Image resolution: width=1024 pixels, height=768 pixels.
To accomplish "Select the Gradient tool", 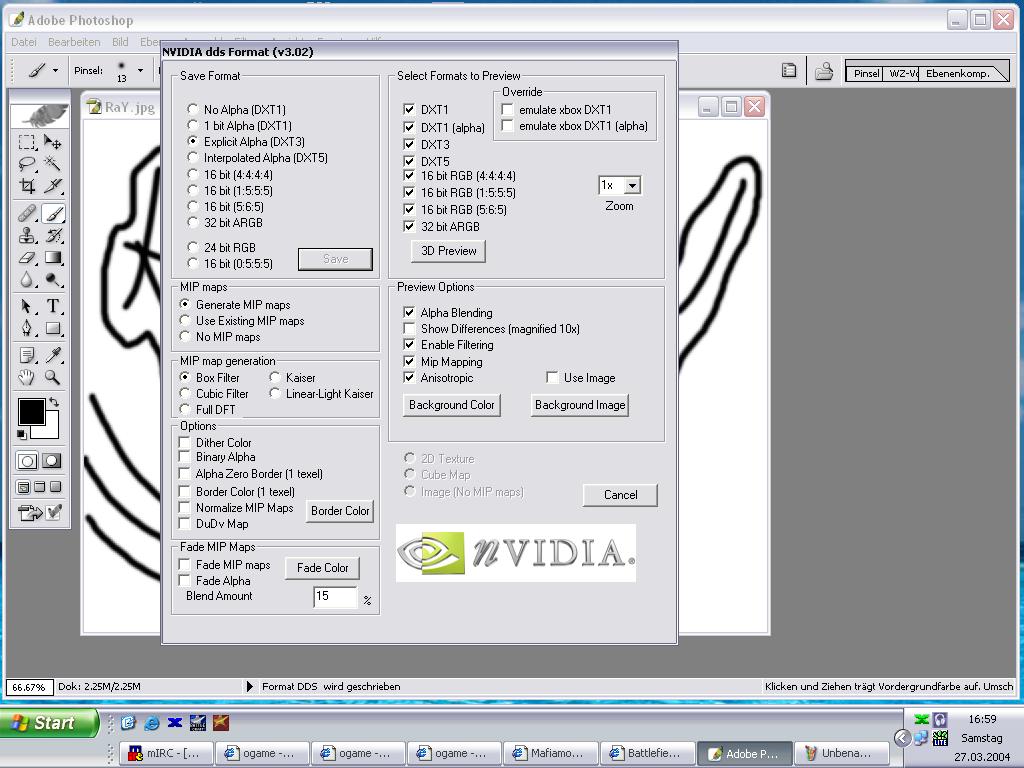I will (53, 257).
